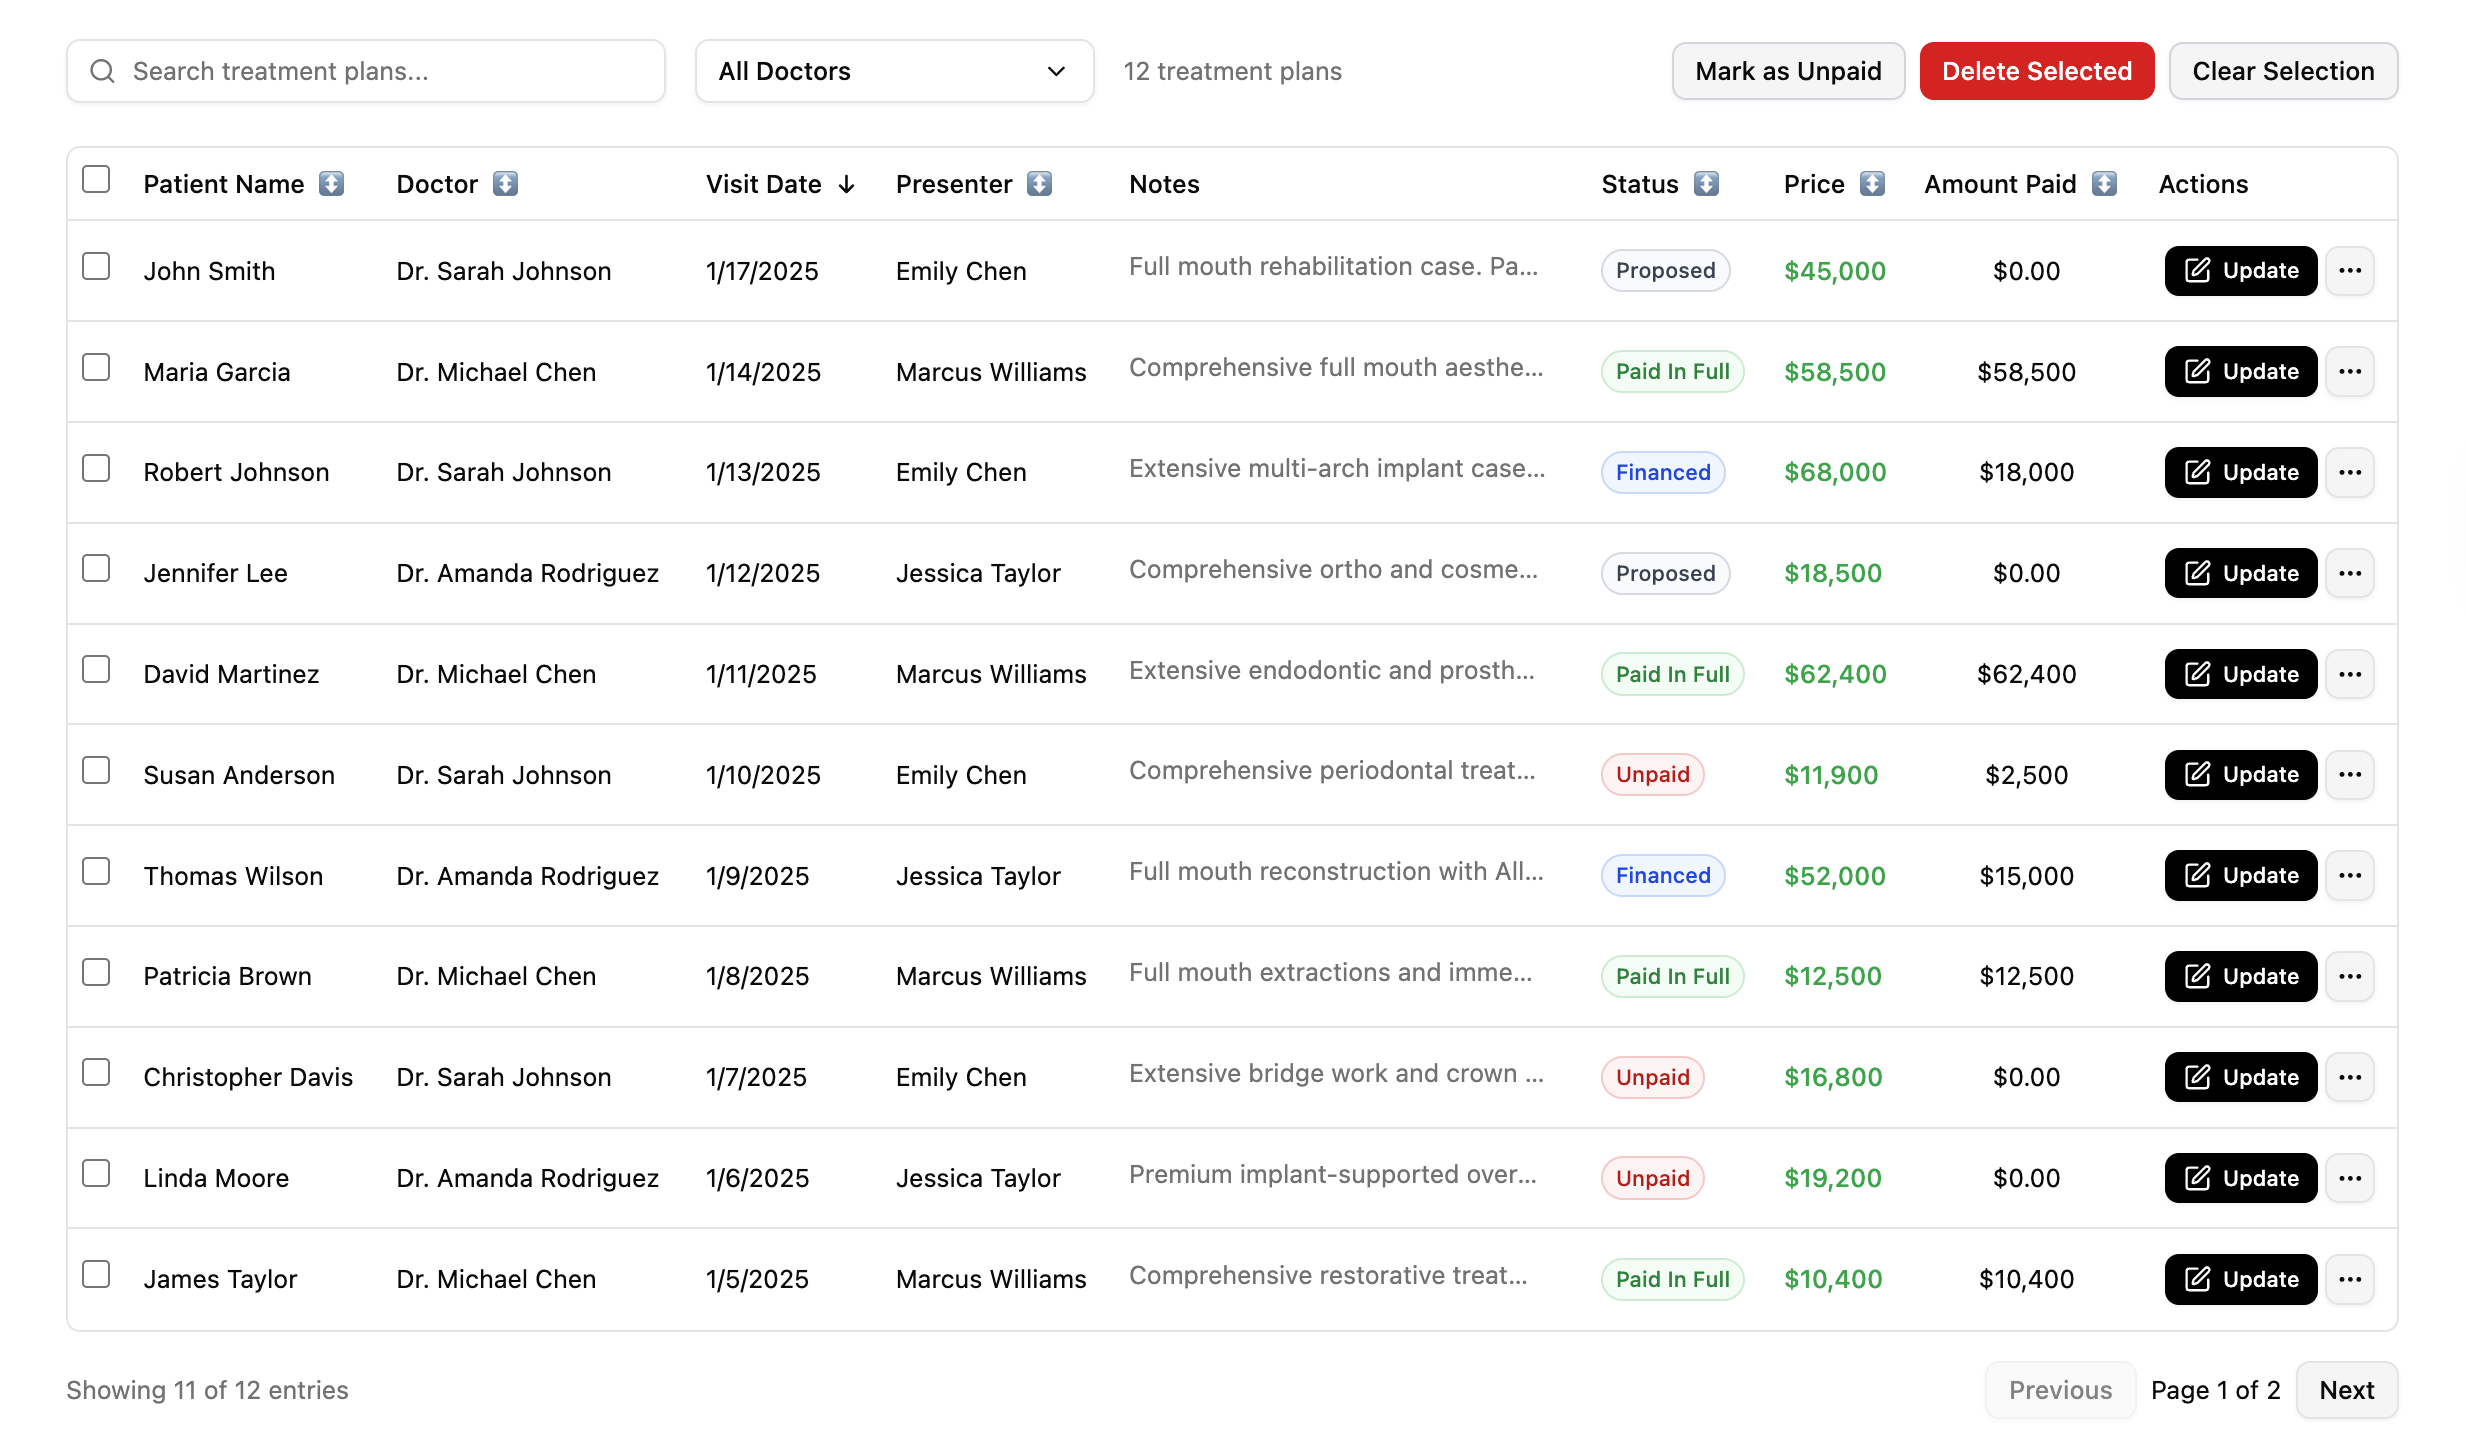Sort by Price column icon
Screen dimensions: 2466x1450
tap(1872, 184)
